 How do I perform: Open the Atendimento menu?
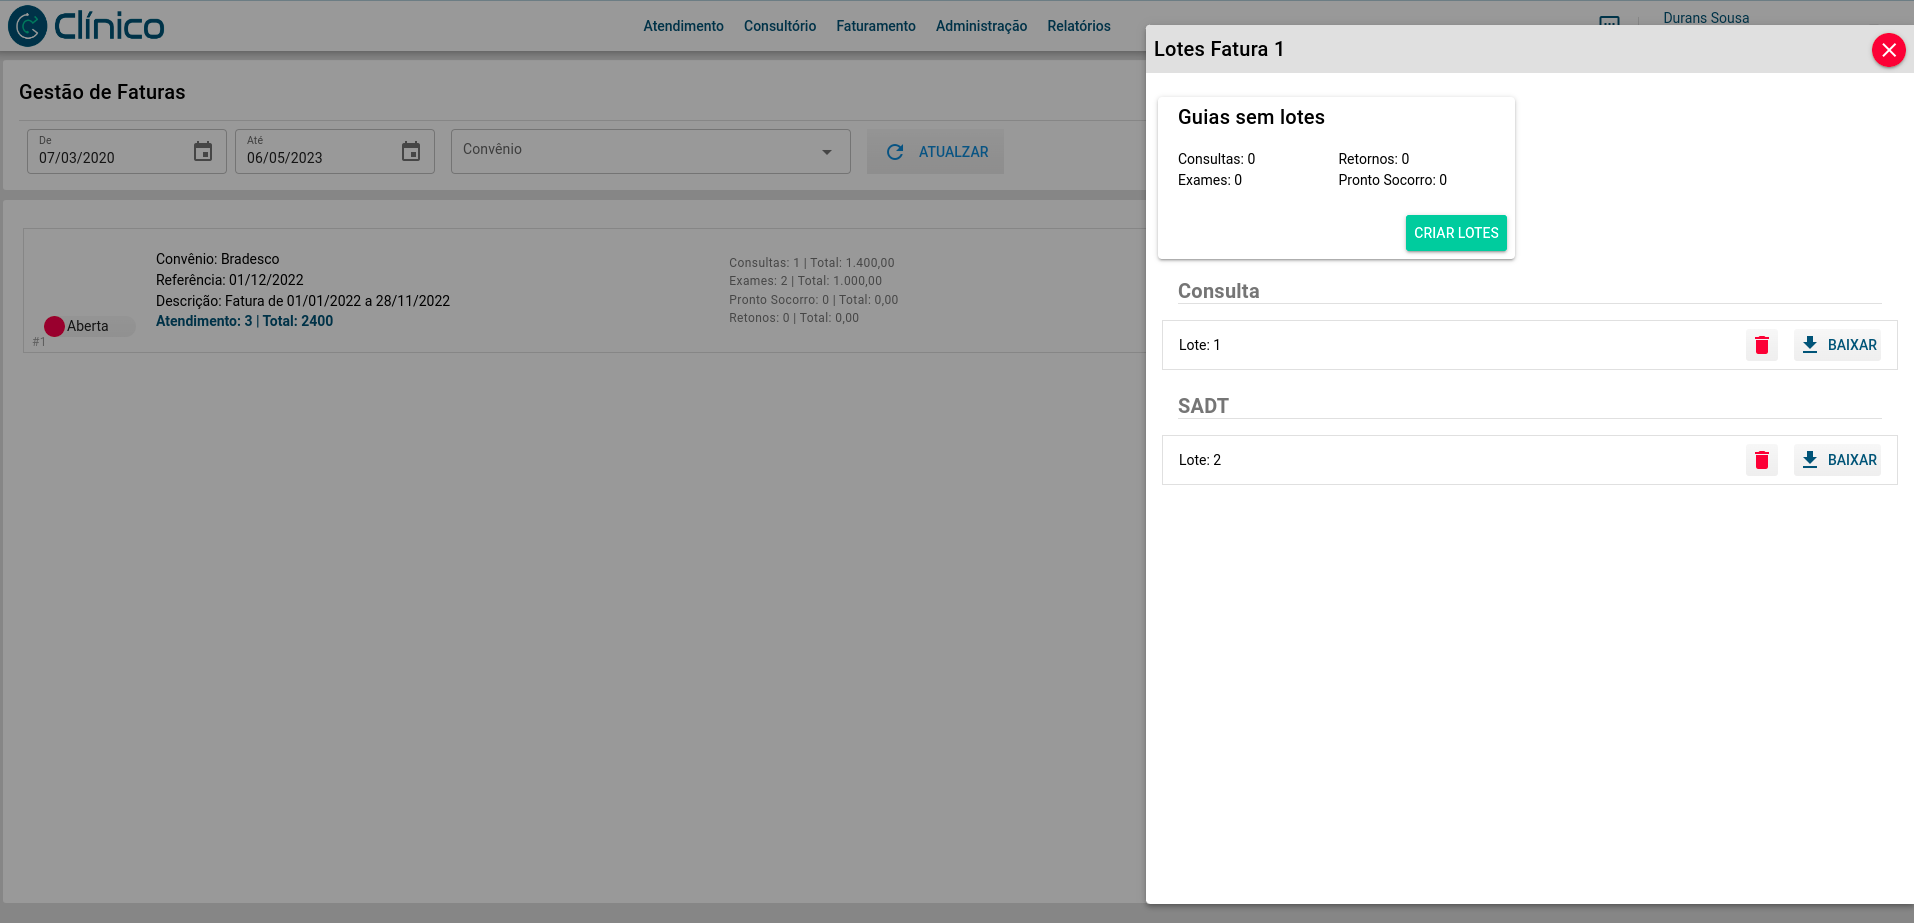click(683, 26)
